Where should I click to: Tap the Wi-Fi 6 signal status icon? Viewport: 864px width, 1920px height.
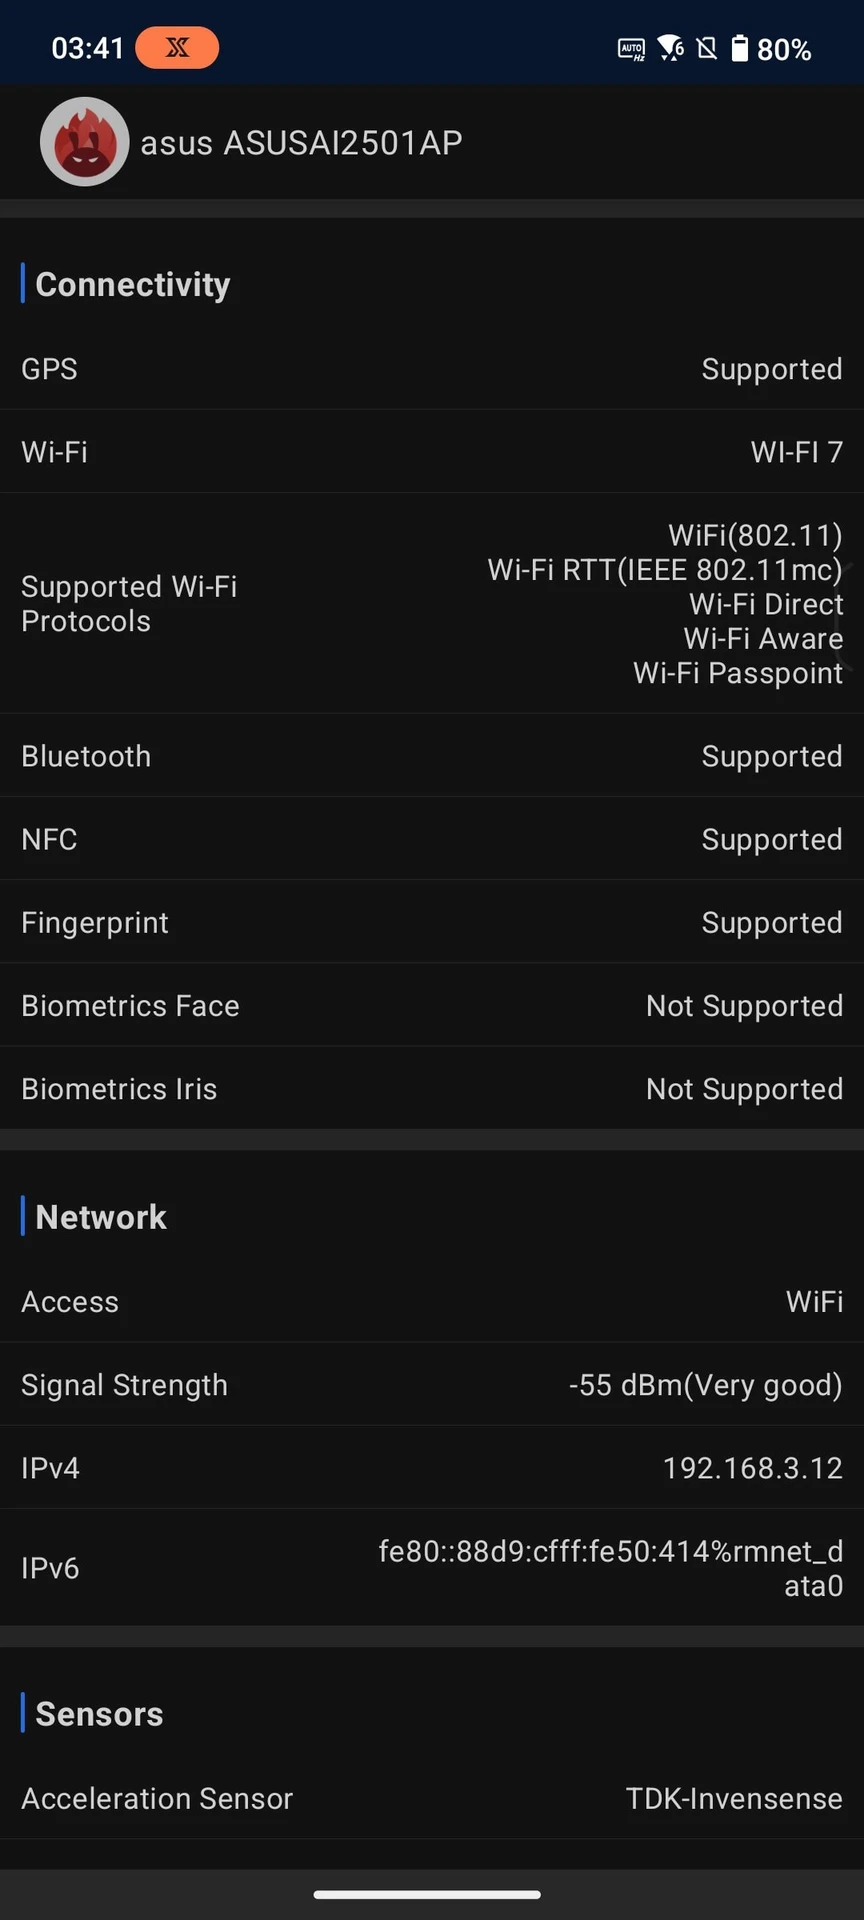(670, 48)
